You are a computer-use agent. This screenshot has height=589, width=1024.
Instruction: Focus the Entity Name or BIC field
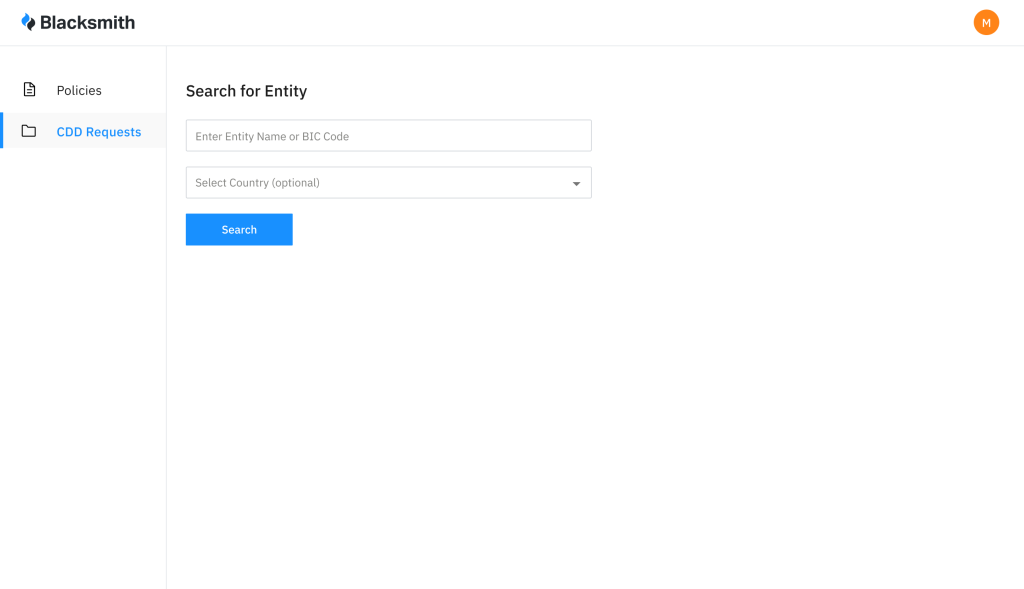tap(388, 135)
